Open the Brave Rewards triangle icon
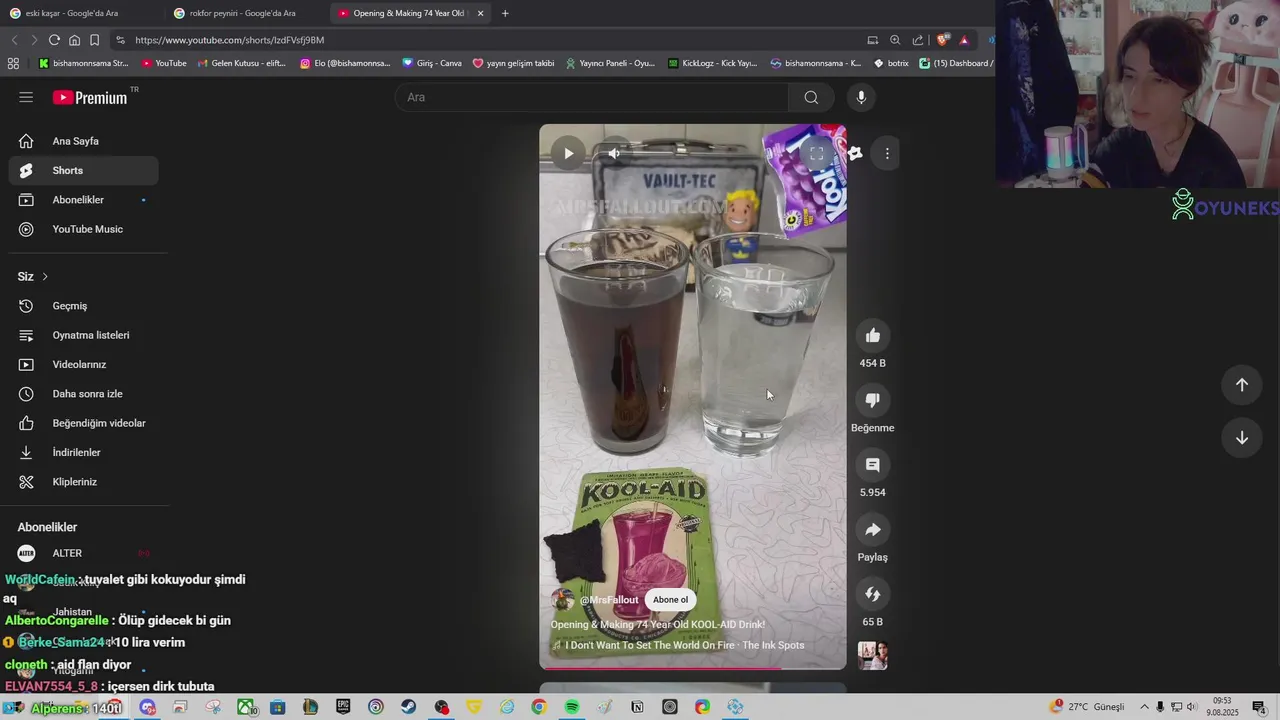 tap(964, 40)
